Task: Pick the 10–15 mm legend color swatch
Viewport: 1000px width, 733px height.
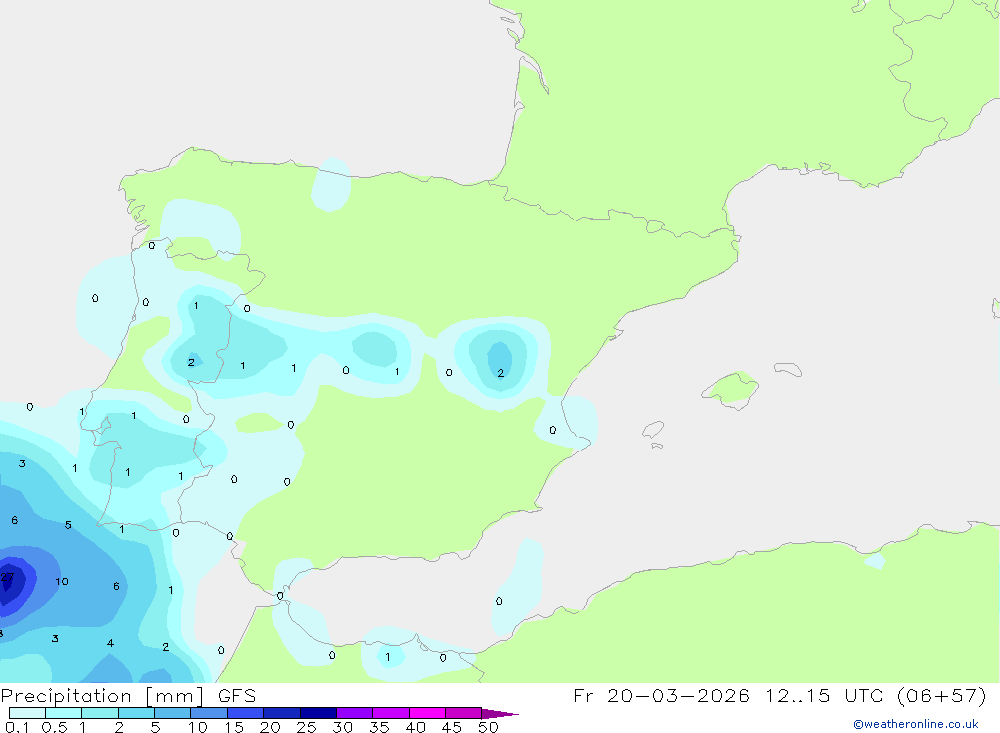Action: (209, 713)
